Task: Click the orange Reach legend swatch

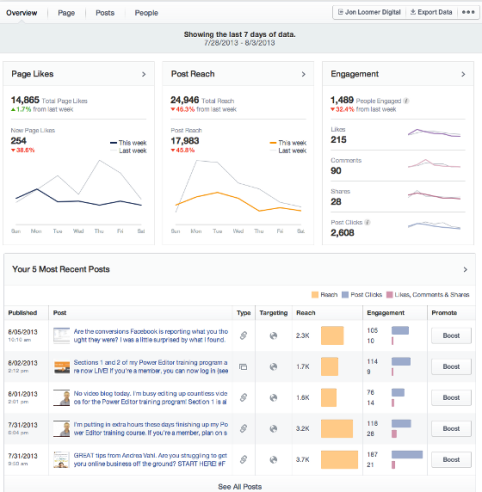Action: click(x=315, y=295)
